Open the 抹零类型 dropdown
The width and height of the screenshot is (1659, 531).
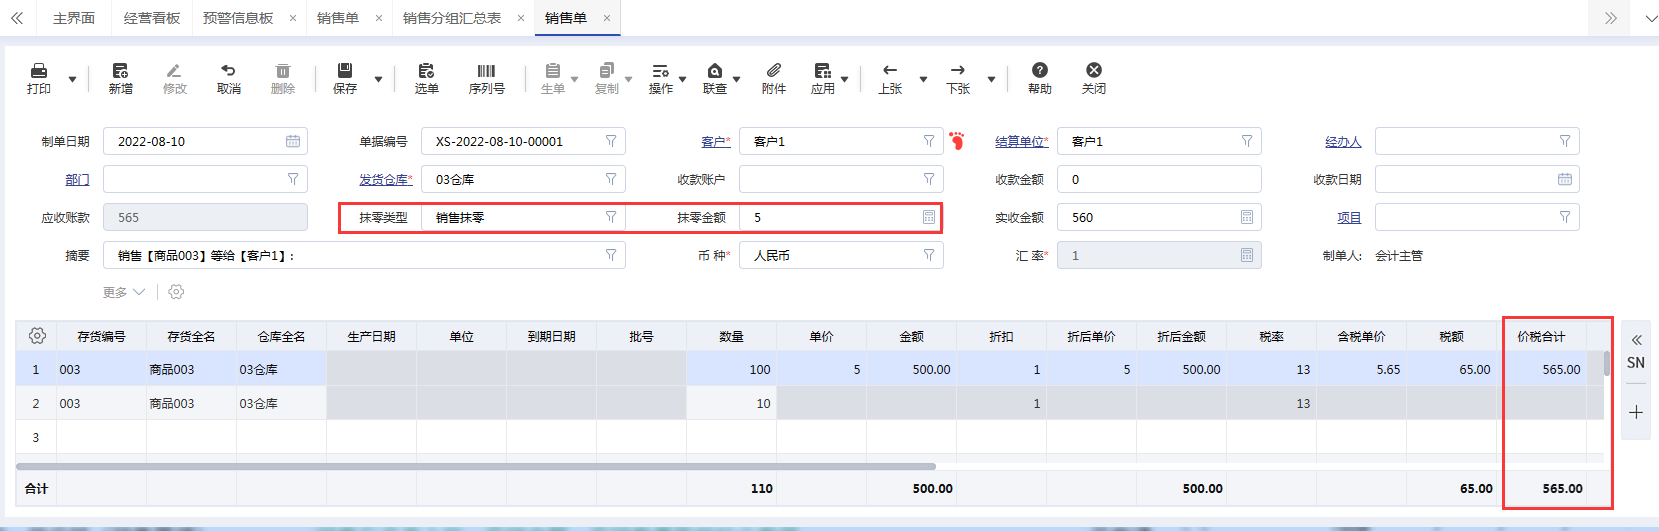point(610,218)
